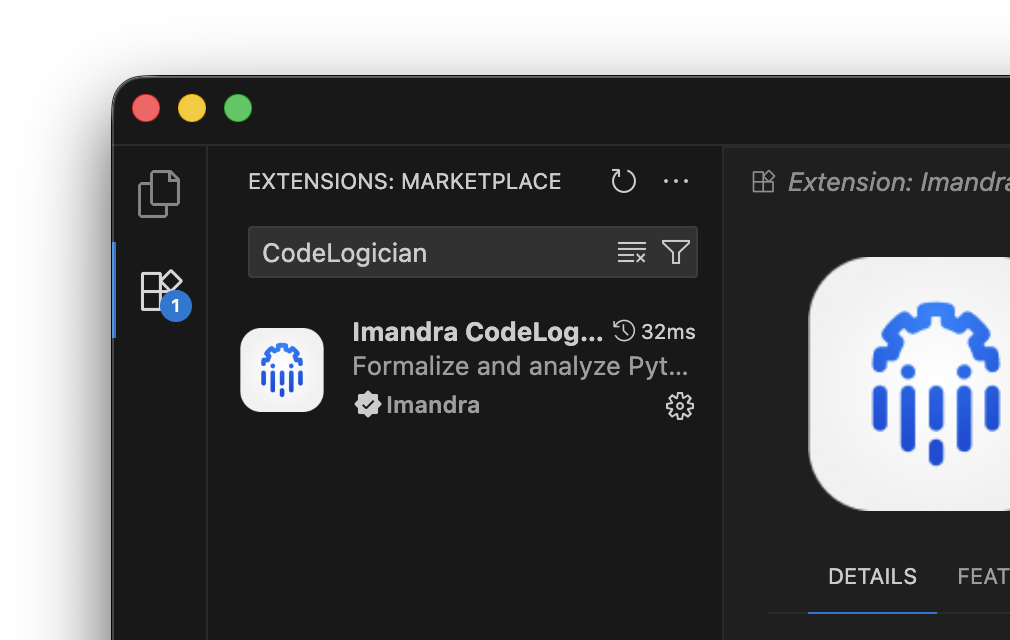Open the Explorer view icon
Image resolution: width=1010 pixels, height=640 pixels.
pos(160,193)
